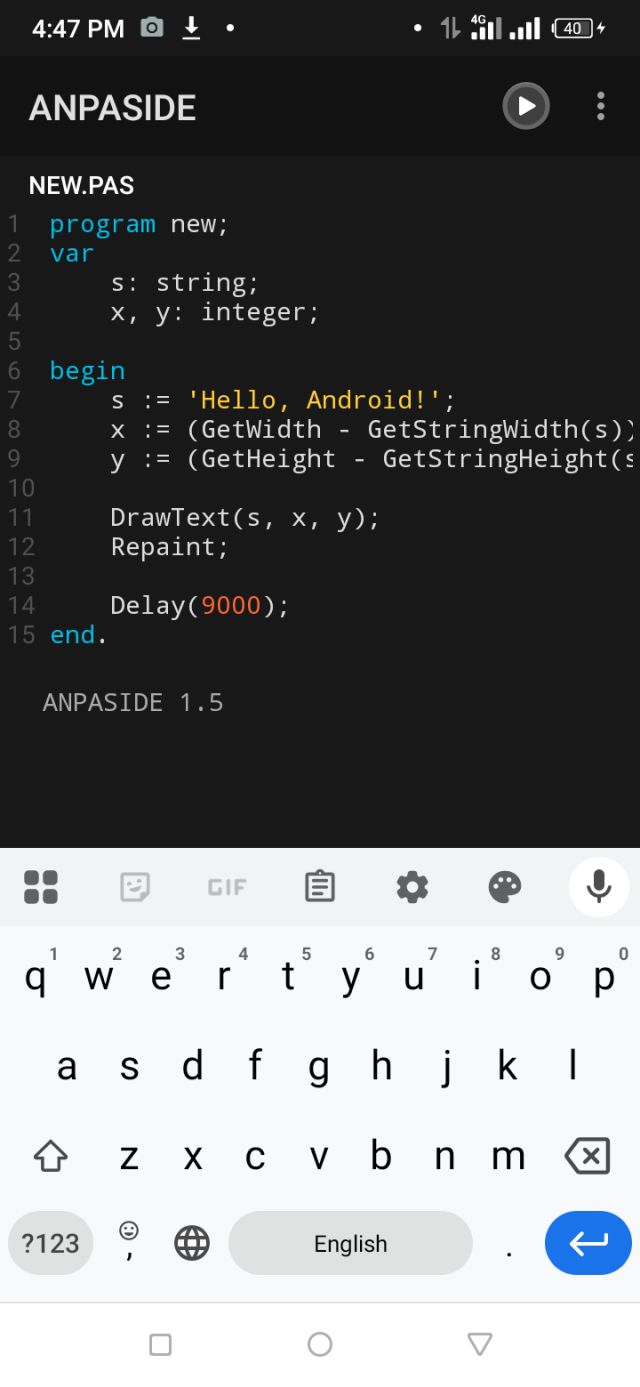Tap the d key

[x=192, y=1067]
